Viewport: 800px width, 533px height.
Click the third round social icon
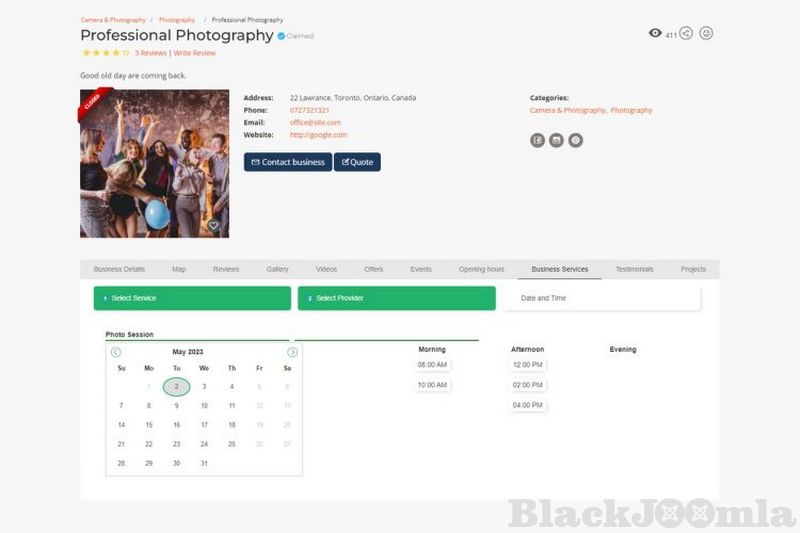click(x=576, y=140)
